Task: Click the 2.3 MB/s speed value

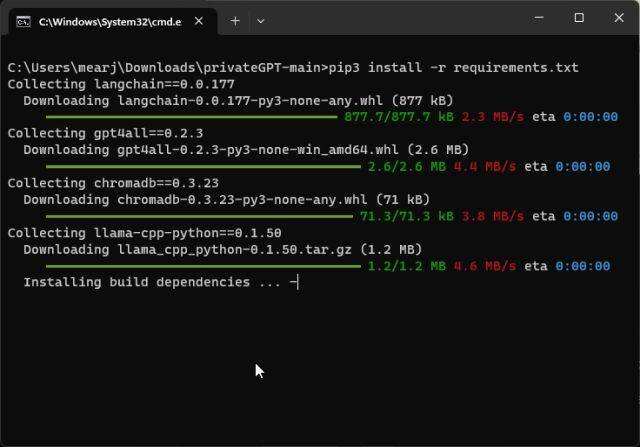Action: 493,117
